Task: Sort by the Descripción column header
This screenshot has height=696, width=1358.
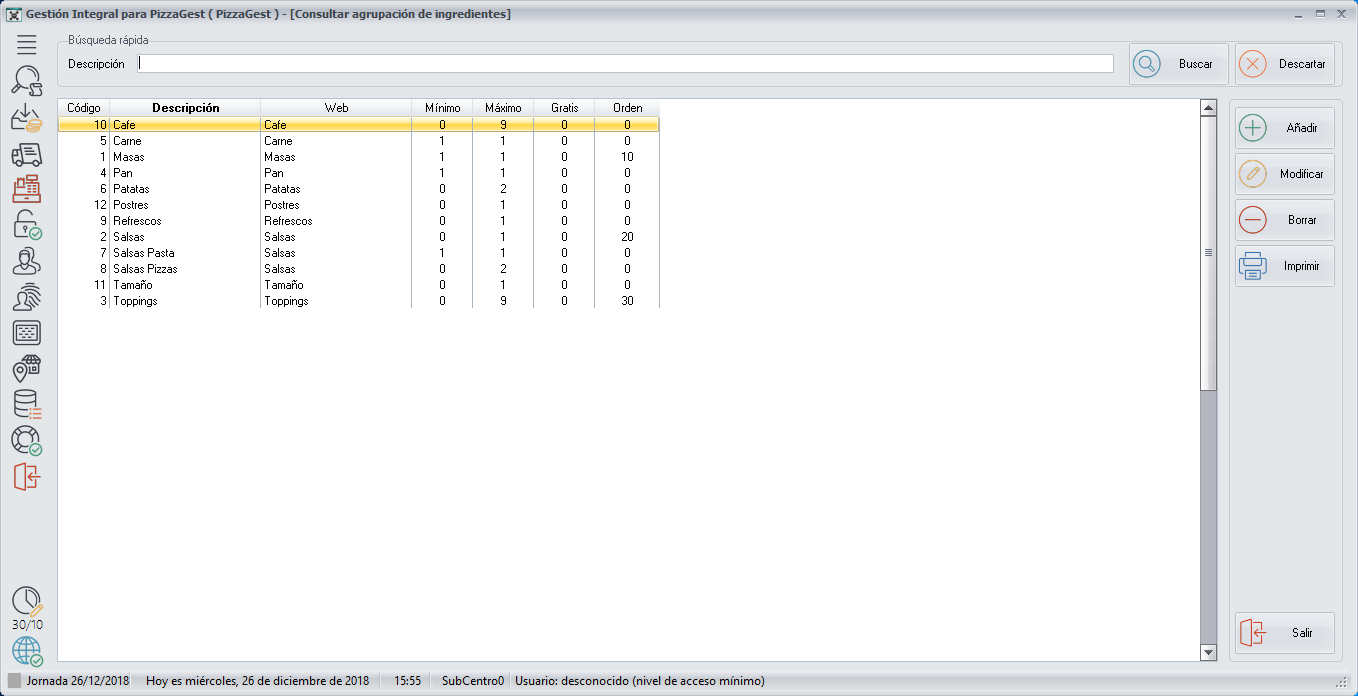Action: [x=185, y=108]
